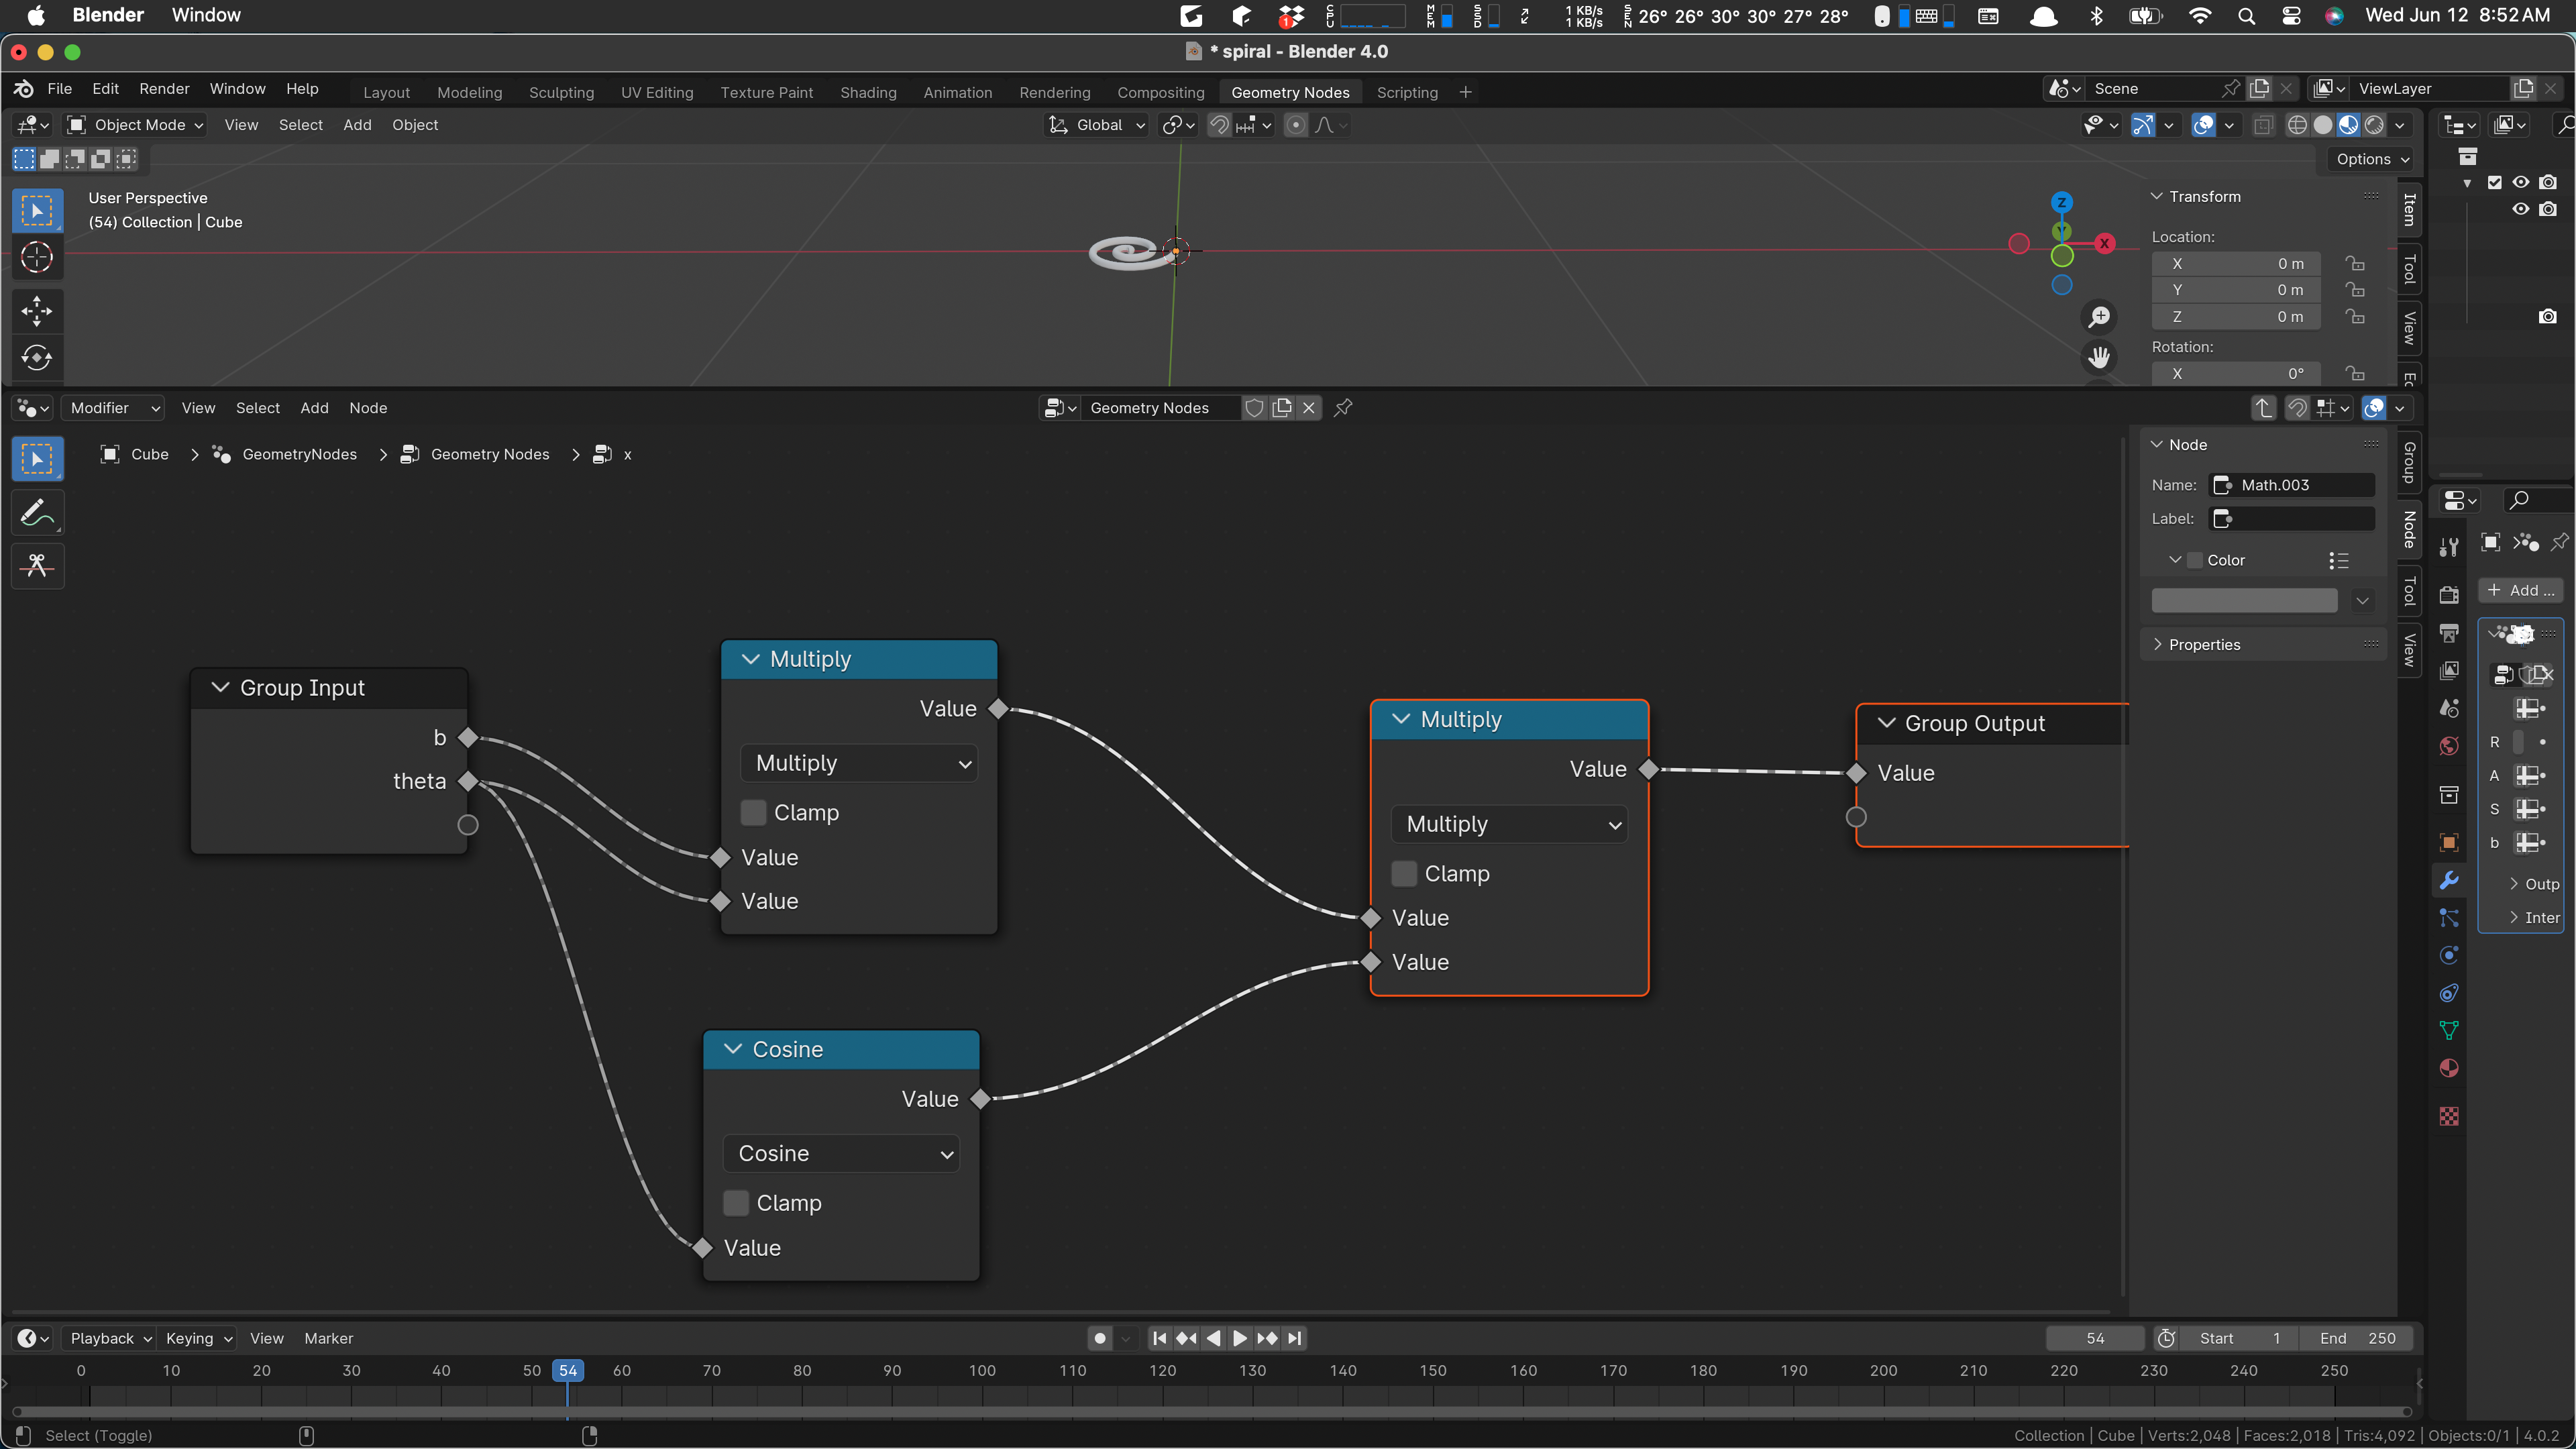Open the Texture properties checker tab

2449,1116
